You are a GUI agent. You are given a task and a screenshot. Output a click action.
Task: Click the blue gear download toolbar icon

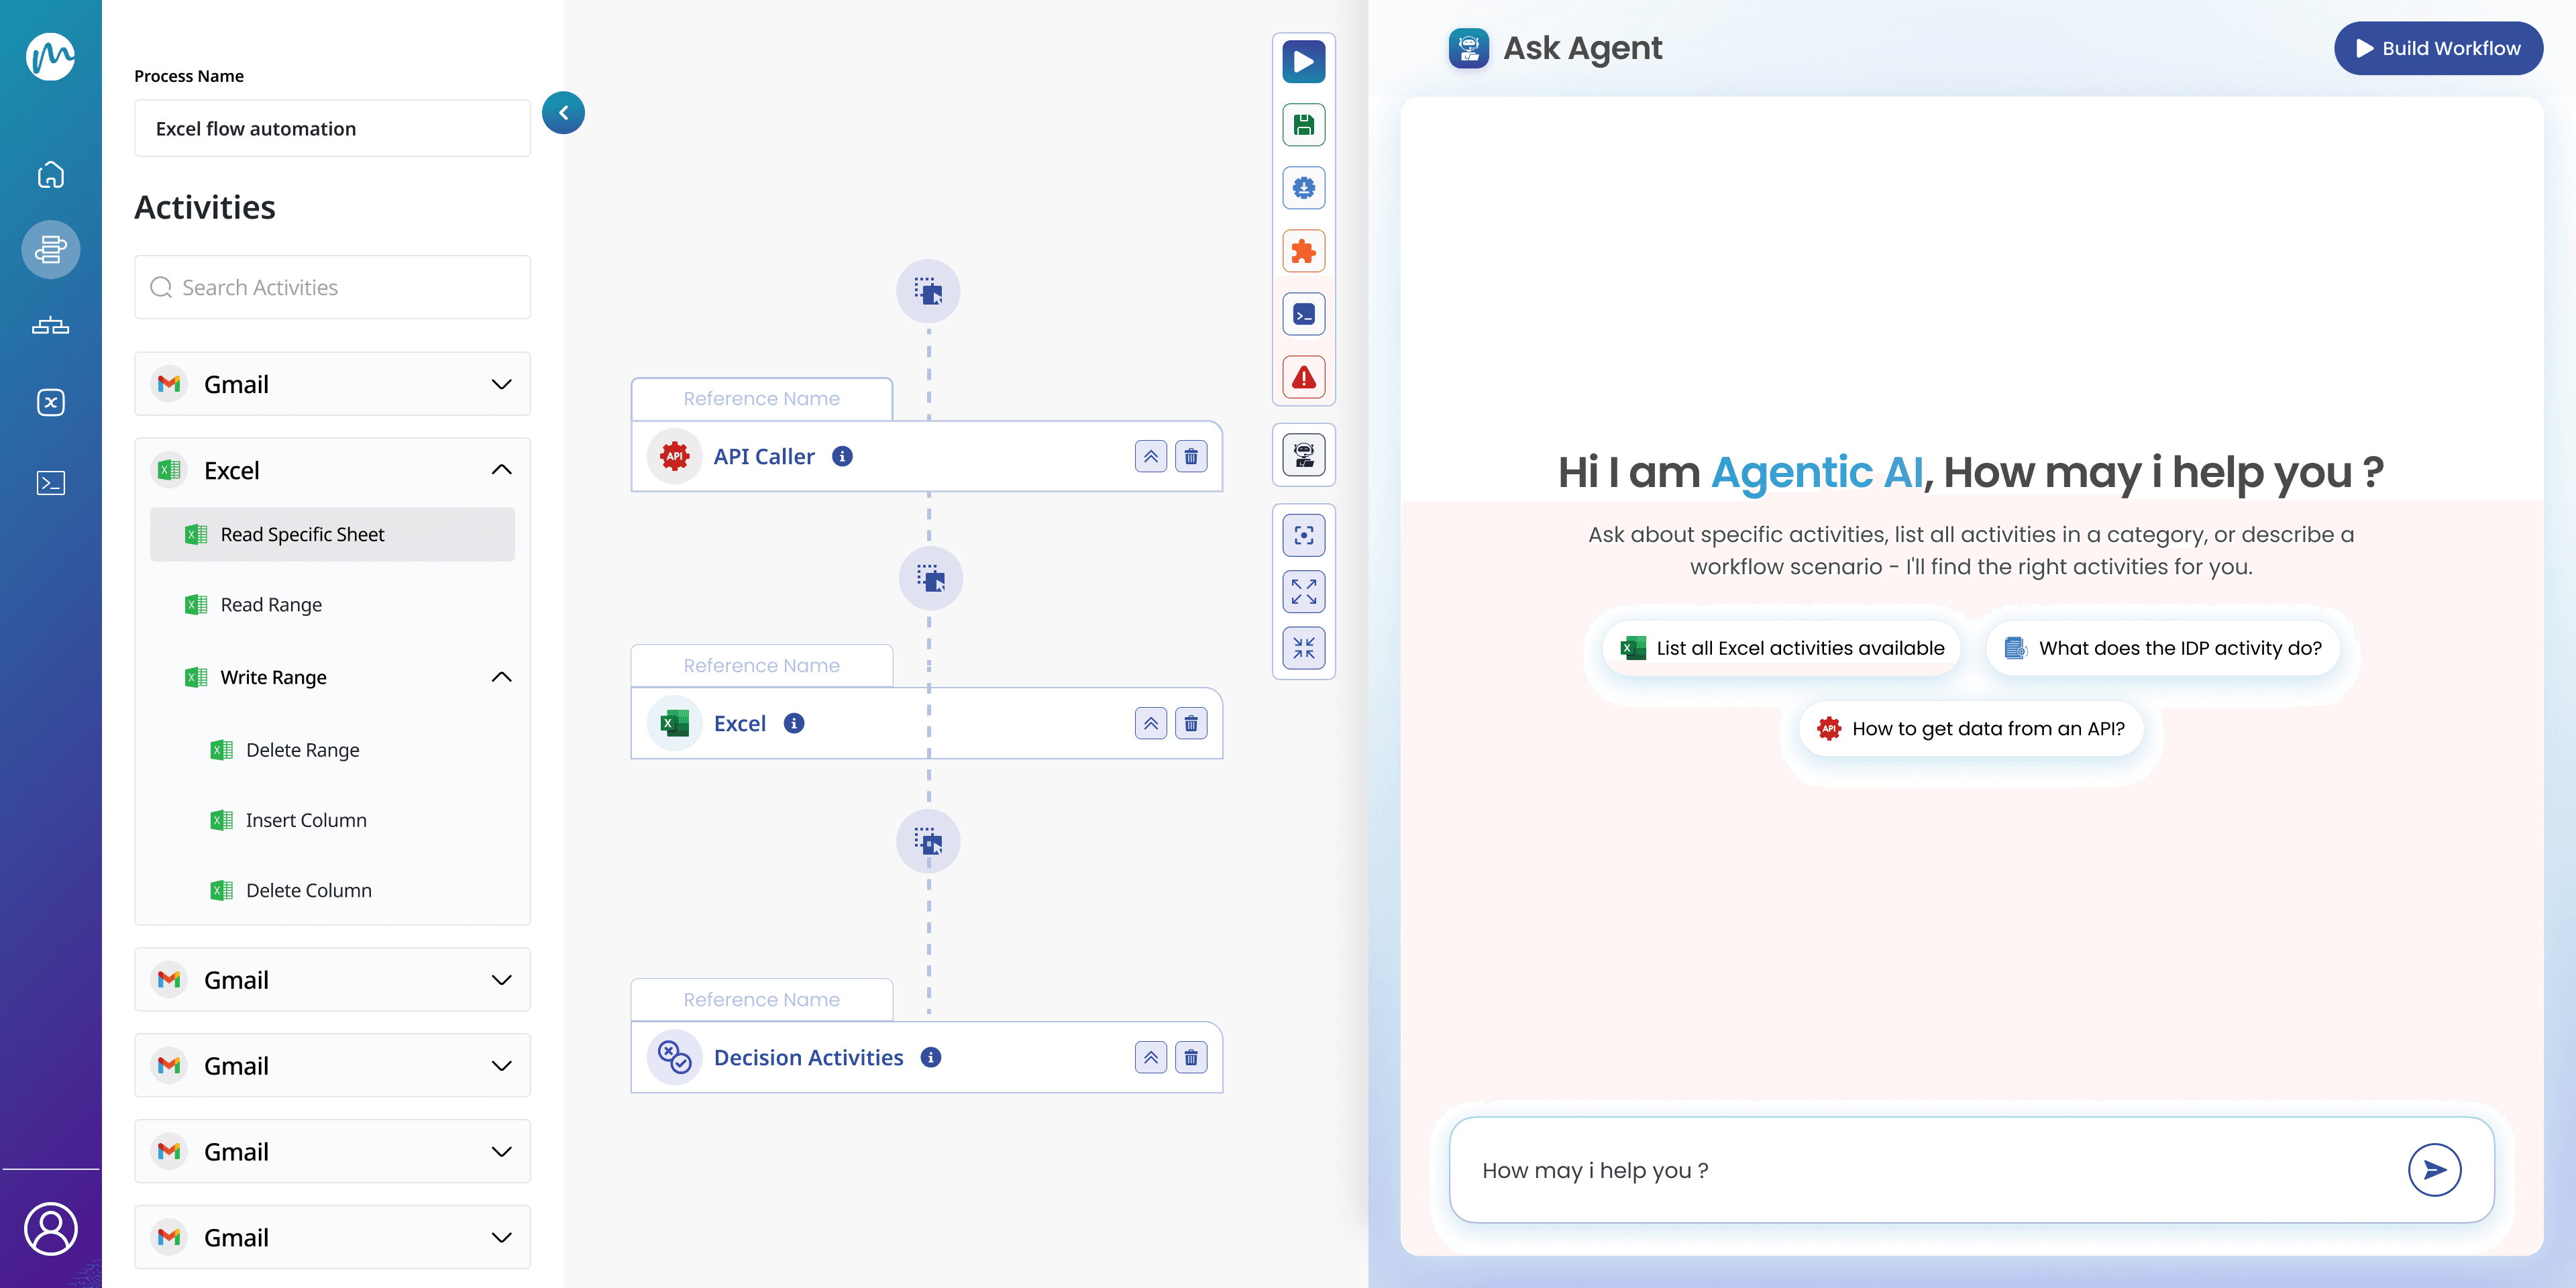pyautogui.click(x=1304, y=188)
